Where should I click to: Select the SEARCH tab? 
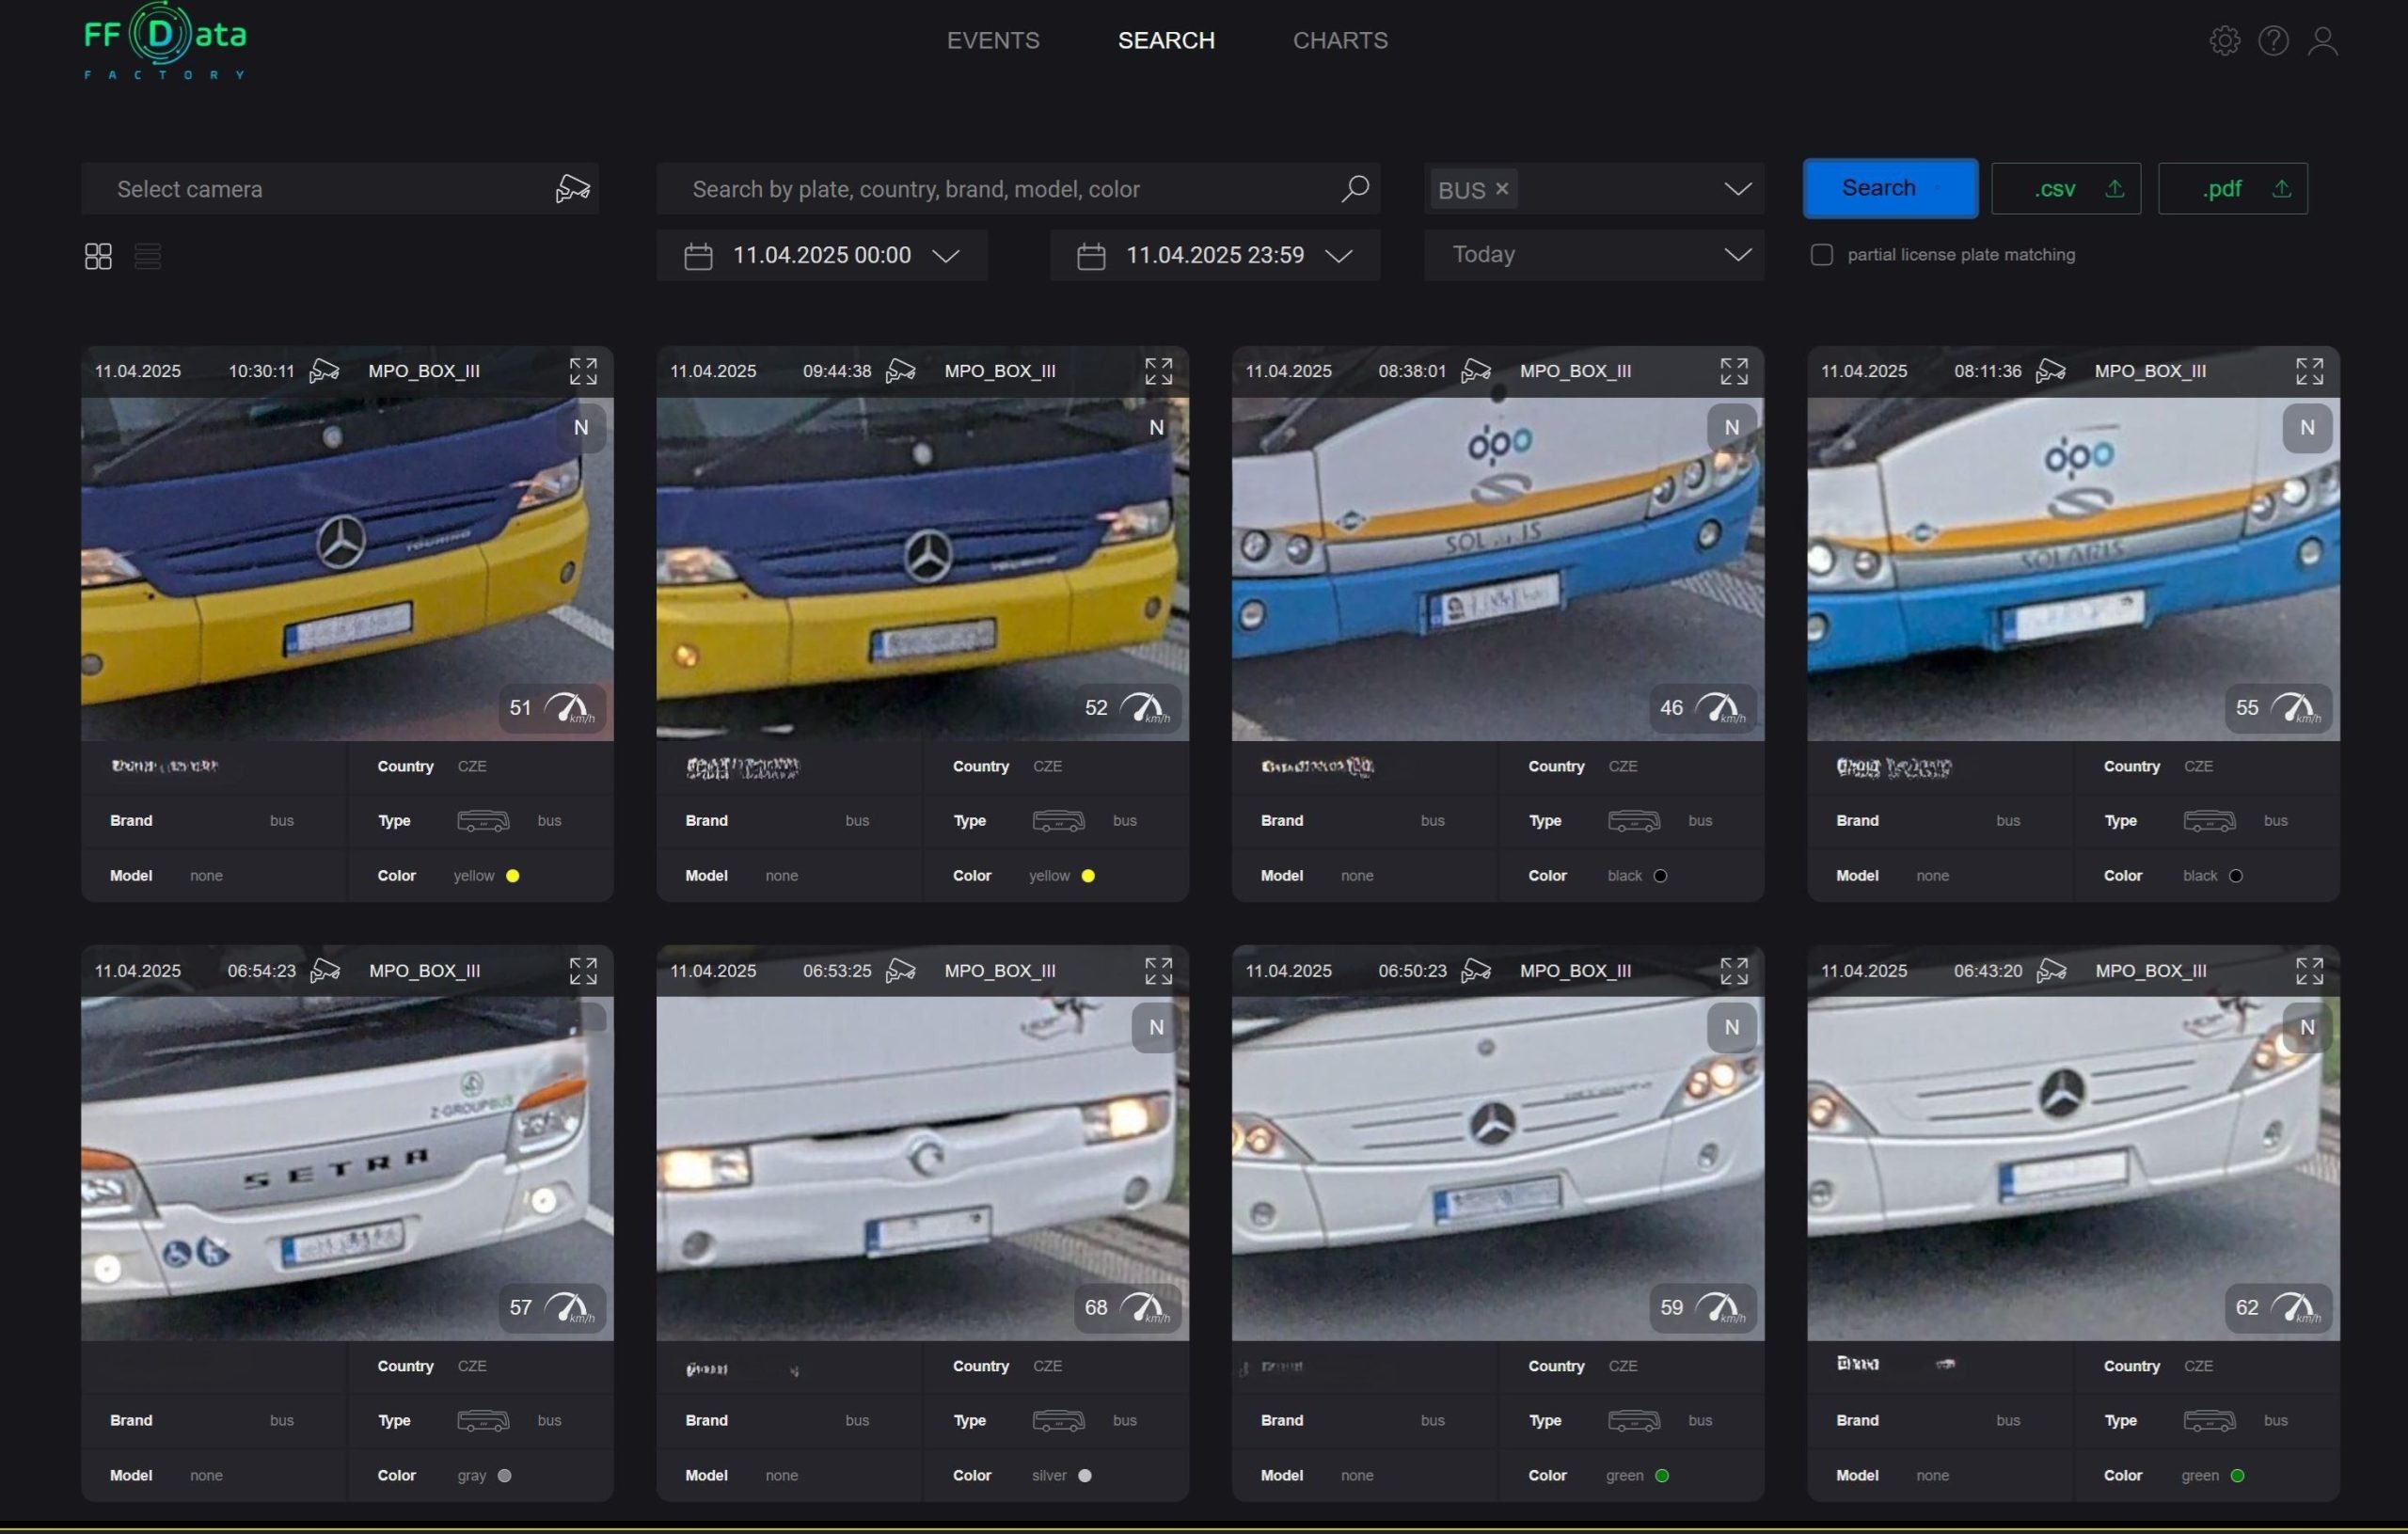1166,40
